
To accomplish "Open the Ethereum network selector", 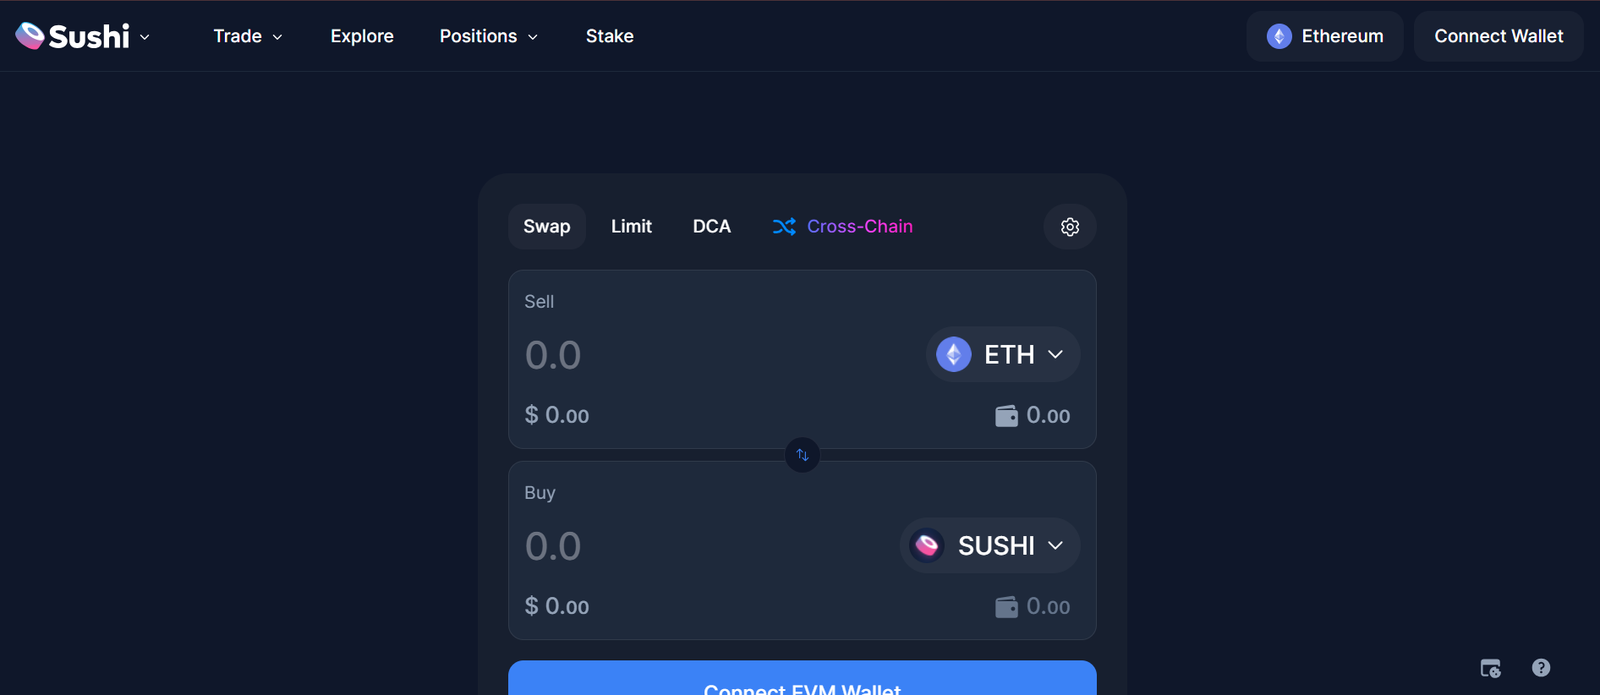I will (x=1324, y=36).
